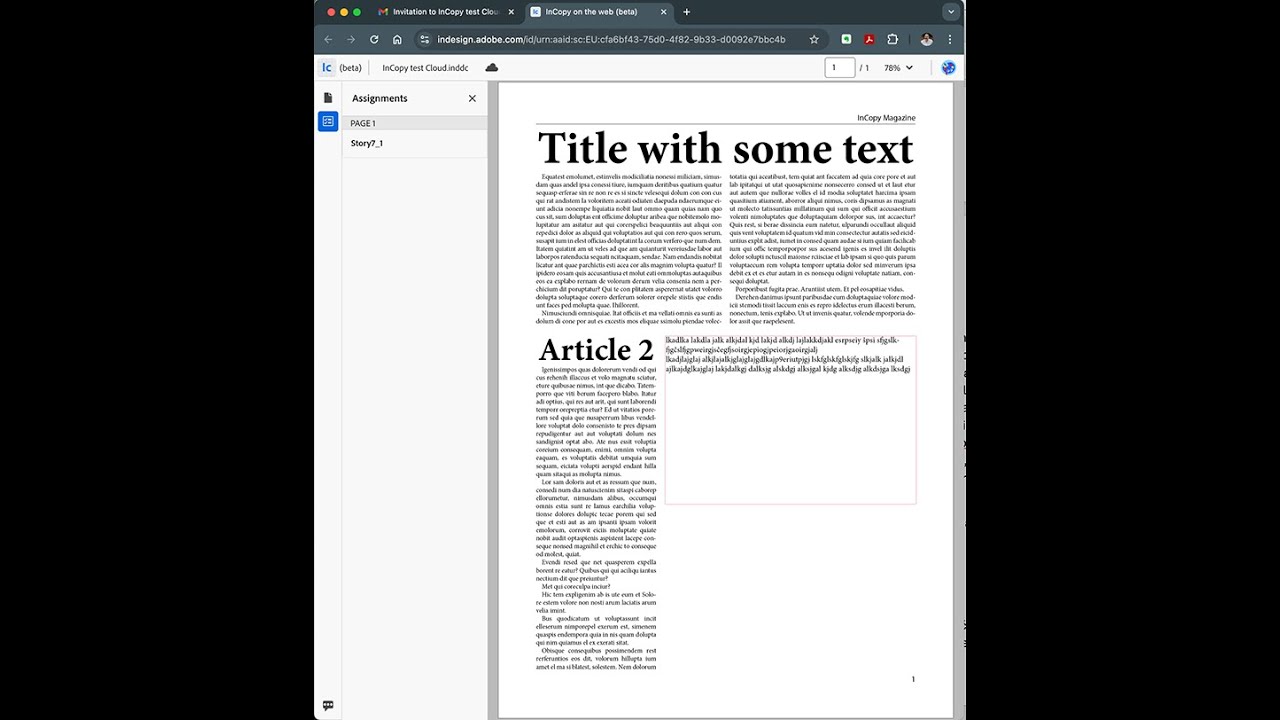Screen dimensions: 1280x720
Task: Select Story7_1 under PAGE 1
Action: point(367,143)
